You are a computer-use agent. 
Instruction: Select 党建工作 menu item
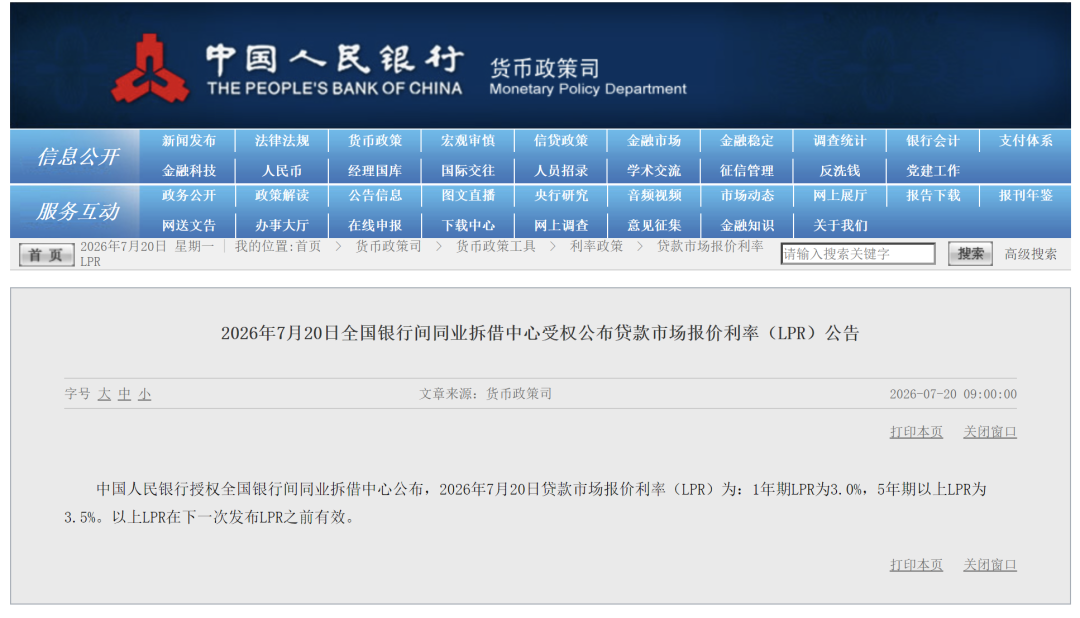933,171
